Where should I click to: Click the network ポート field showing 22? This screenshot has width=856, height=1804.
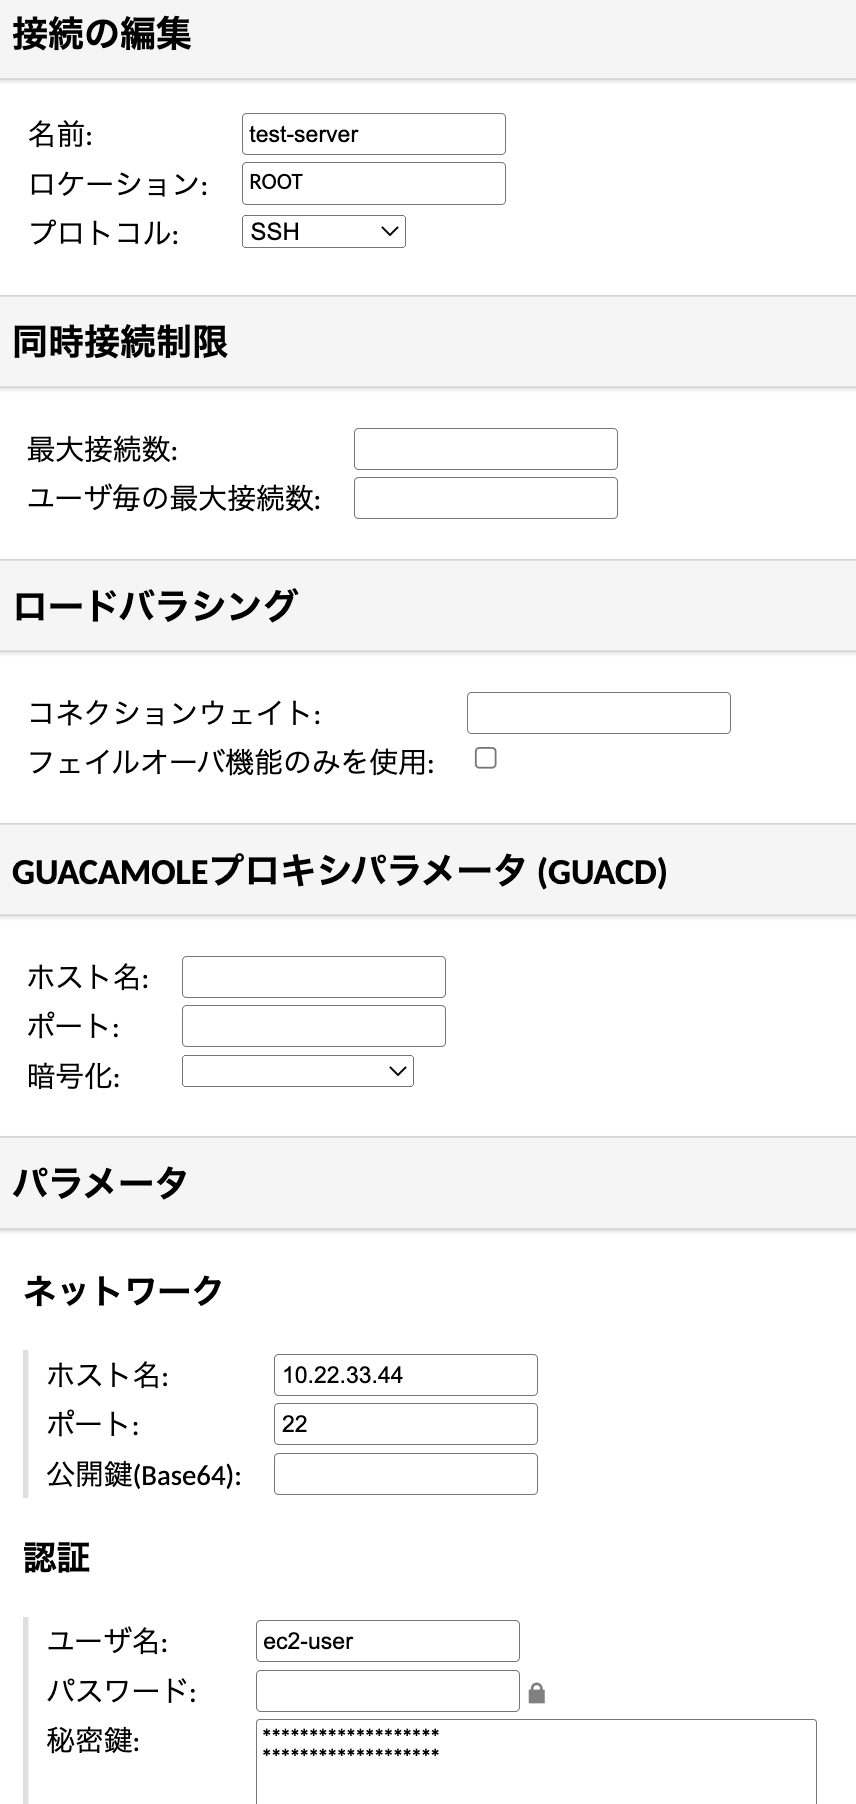405,1424
